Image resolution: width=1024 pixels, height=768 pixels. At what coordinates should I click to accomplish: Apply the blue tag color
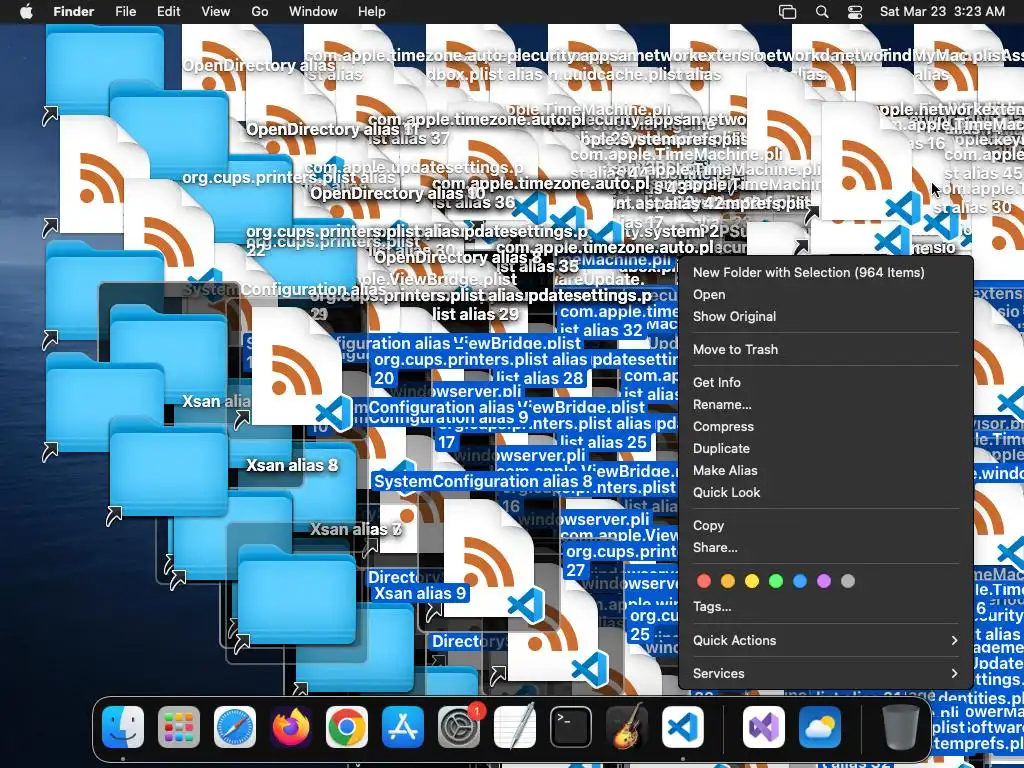click(800, 581)
